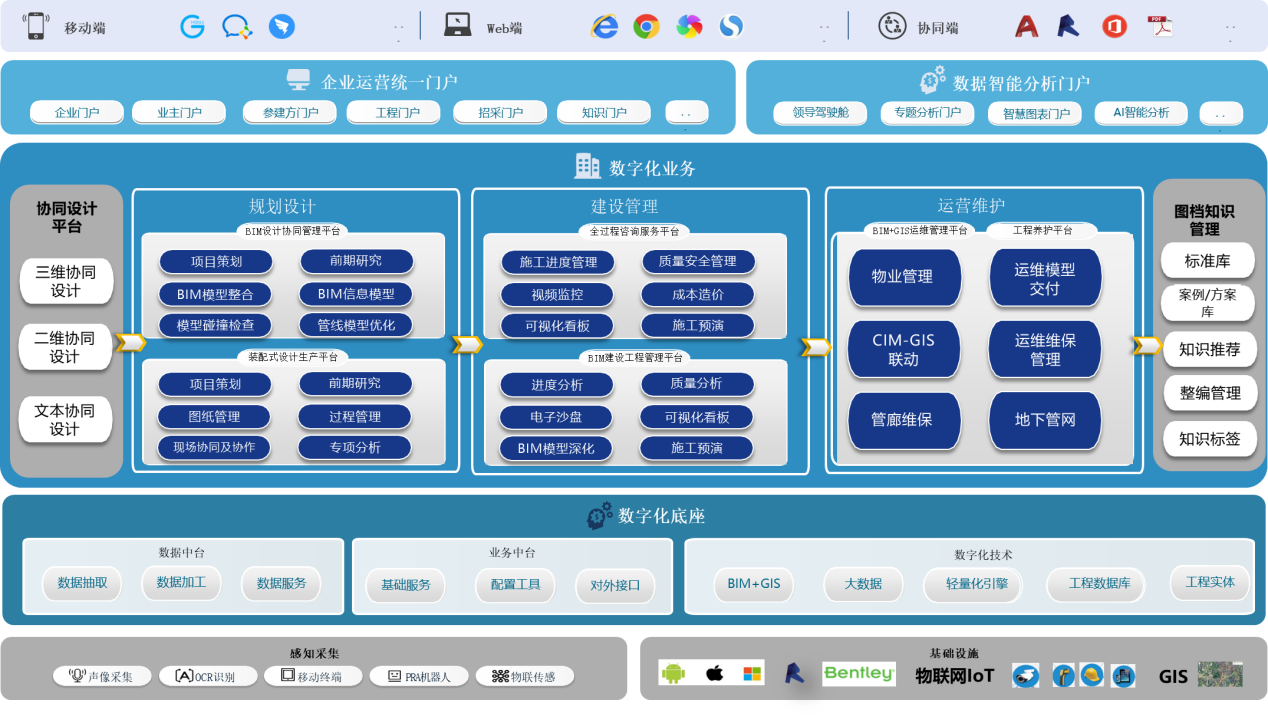
Task: Click the Apple logo icon
Action: tap(714, 674)
